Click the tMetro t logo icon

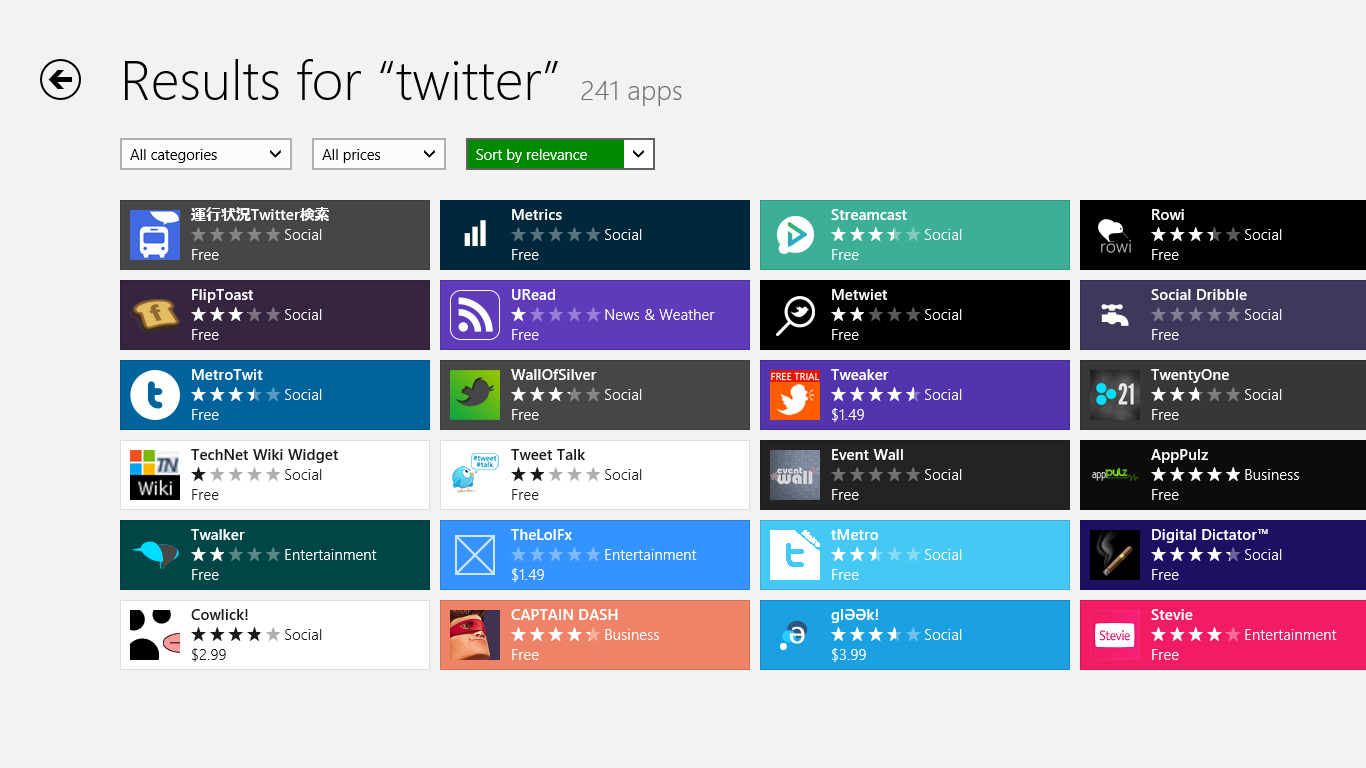coord(795,555)
